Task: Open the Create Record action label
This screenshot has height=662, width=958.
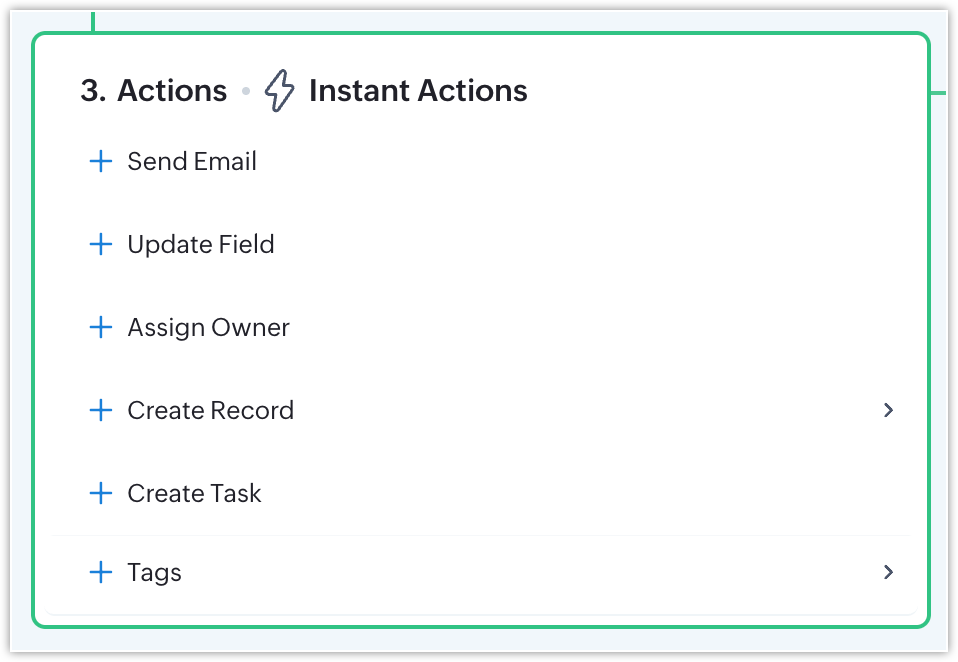Action: (210, 411)
